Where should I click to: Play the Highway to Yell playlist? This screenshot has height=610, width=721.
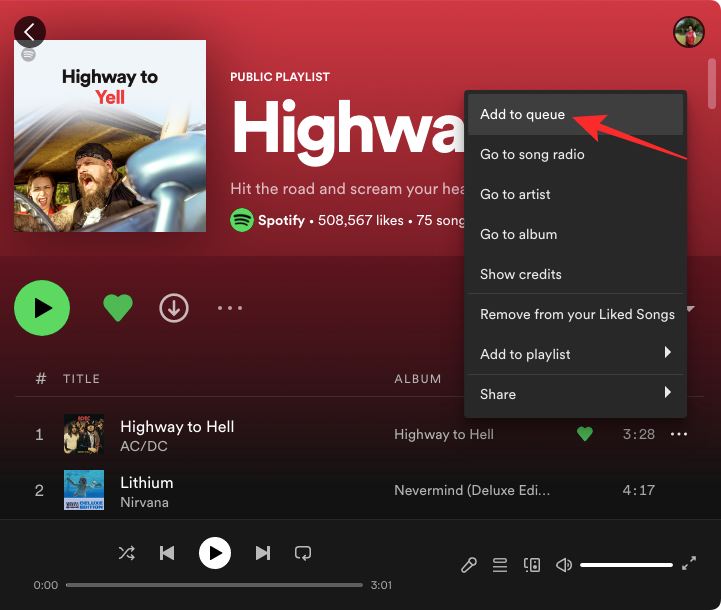click(42, 308)
